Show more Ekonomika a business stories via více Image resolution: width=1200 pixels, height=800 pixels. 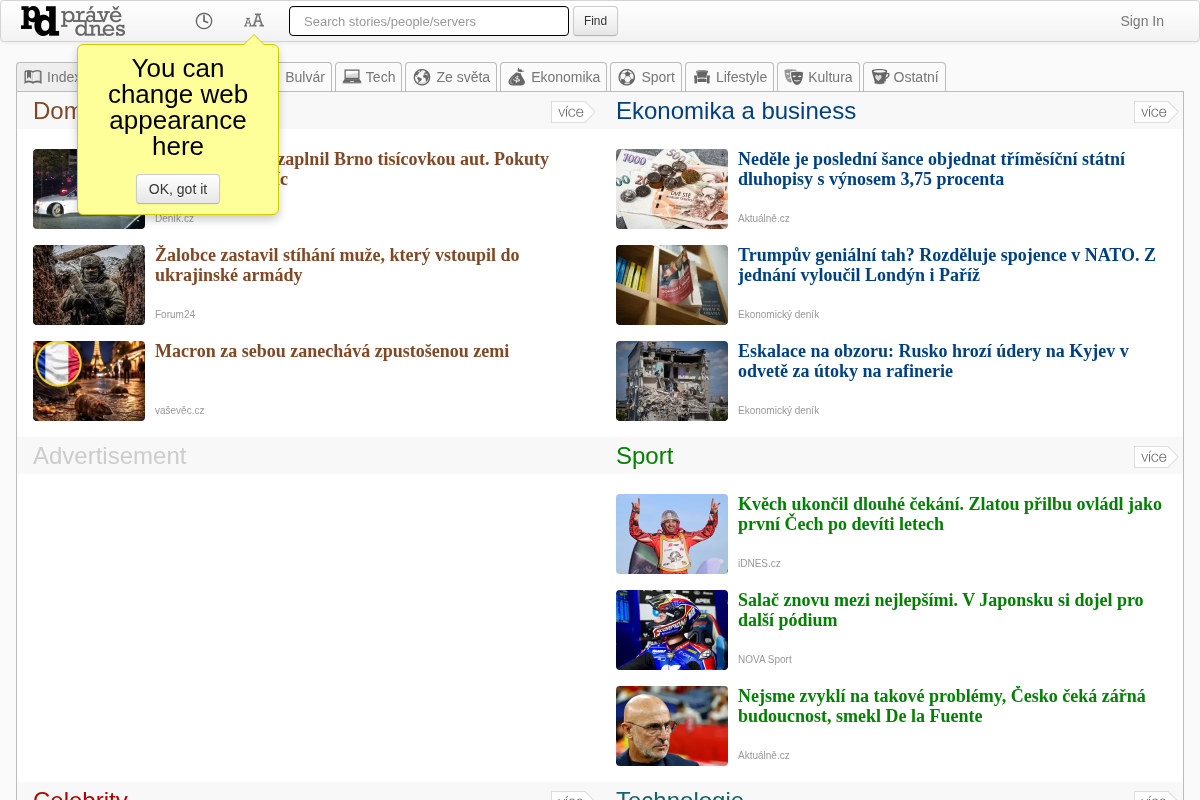(1155, 112)
